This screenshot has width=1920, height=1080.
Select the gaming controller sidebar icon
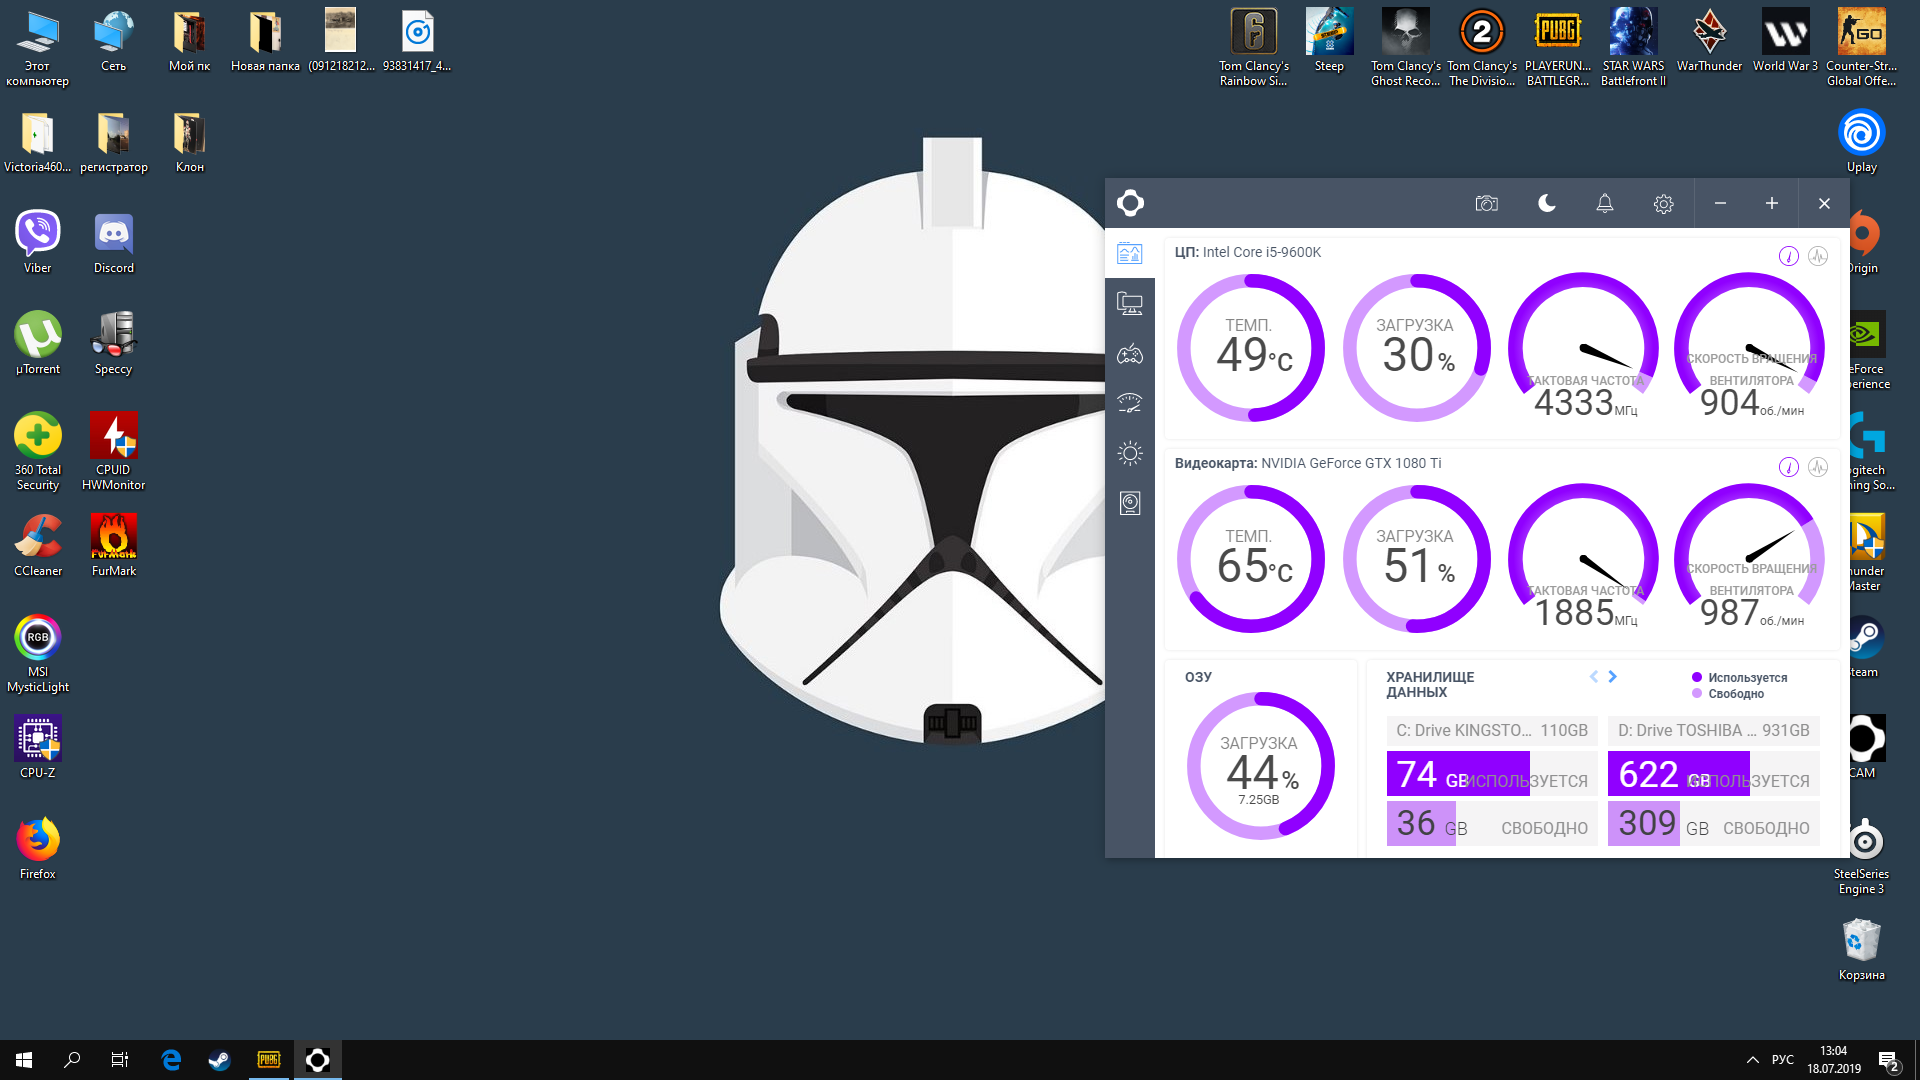coord(1130,353)
